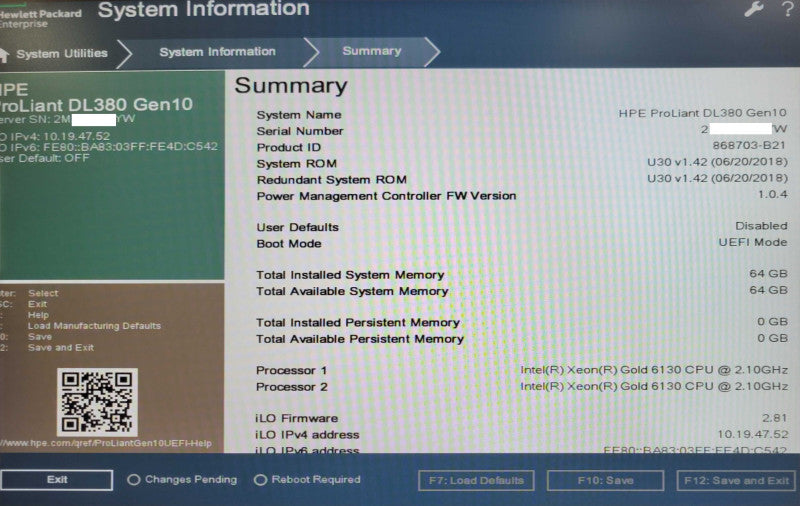This screenshot has width=800, height=506.
Task: Select Total Available Persistent Memory label
Action: (x=360, y=339)
